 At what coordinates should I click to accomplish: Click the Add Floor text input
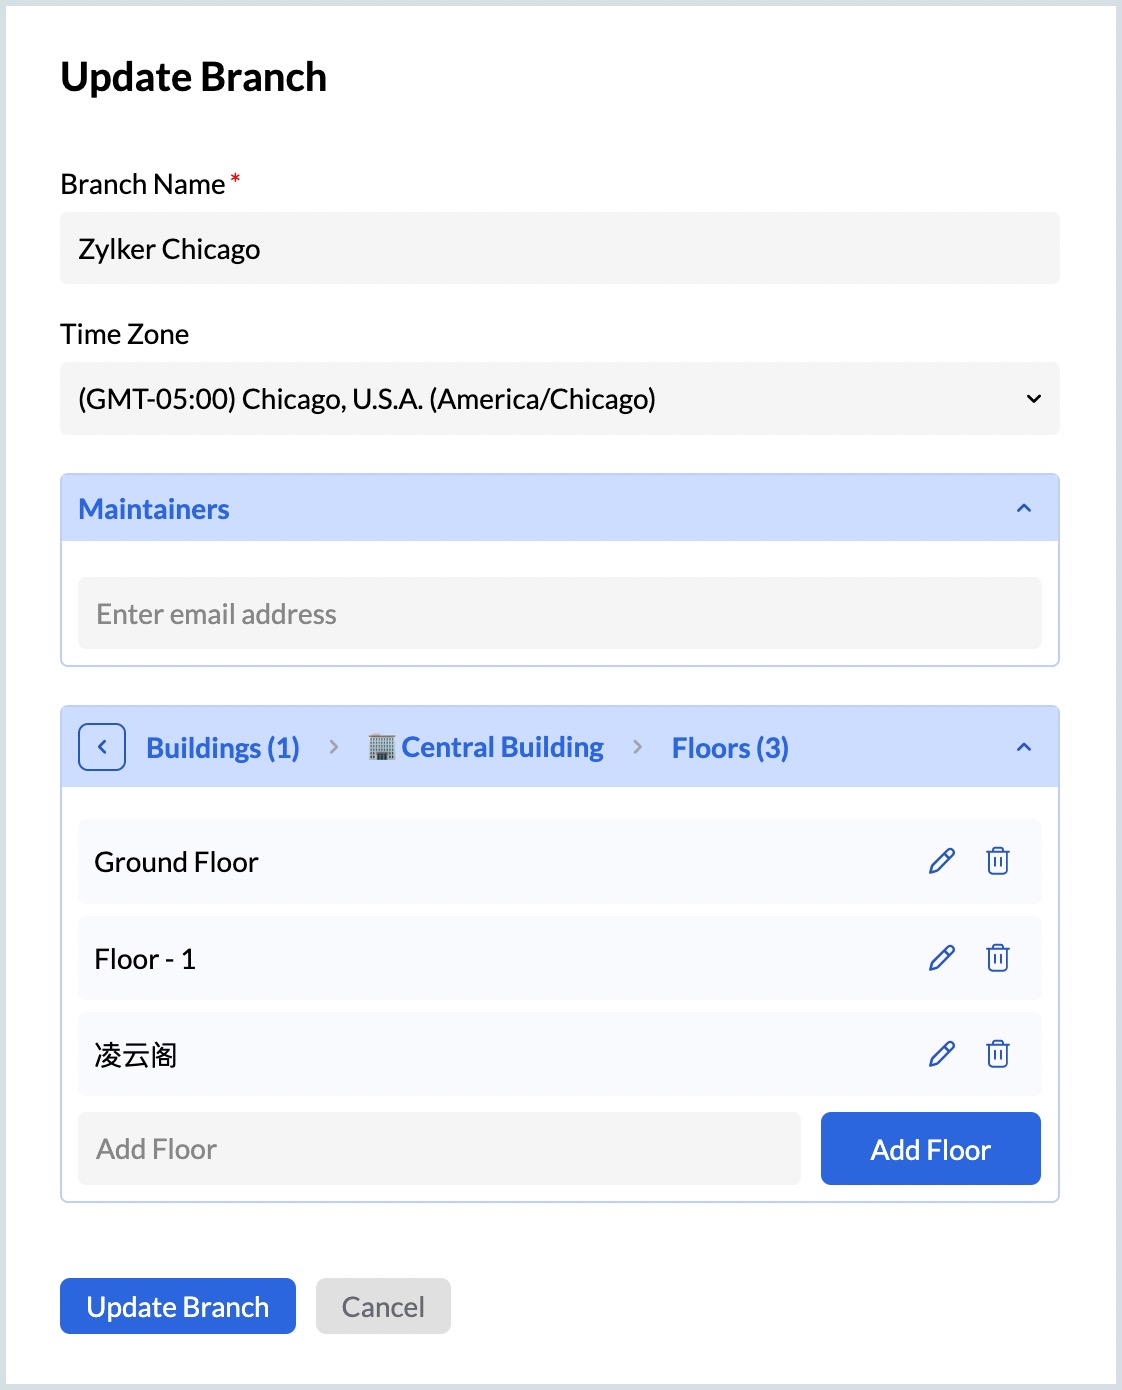(439, 1149)
